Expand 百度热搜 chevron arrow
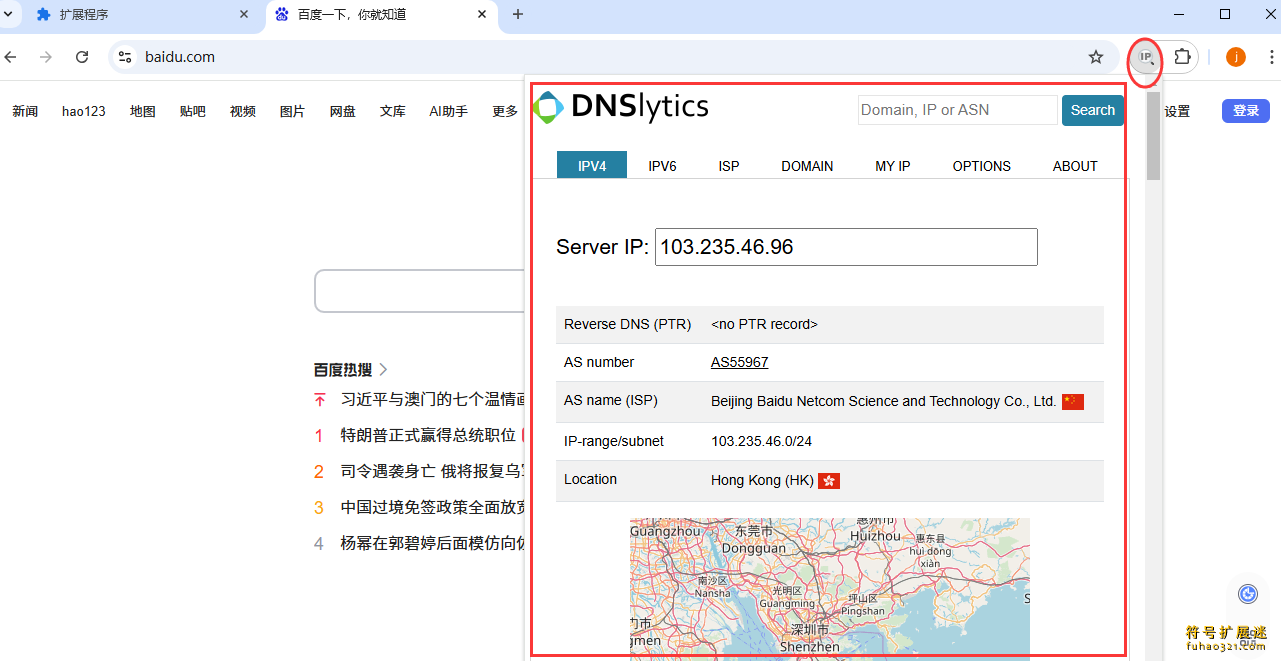The width and height of the screenshot is (1281, 661). 384,369
